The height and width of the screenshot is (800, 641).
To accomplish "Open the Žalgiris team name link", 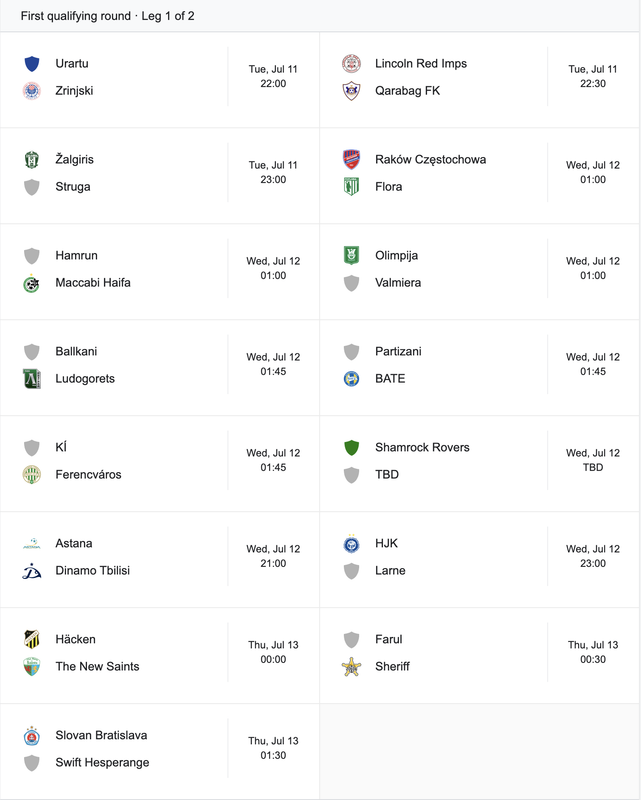I will 75,159.
